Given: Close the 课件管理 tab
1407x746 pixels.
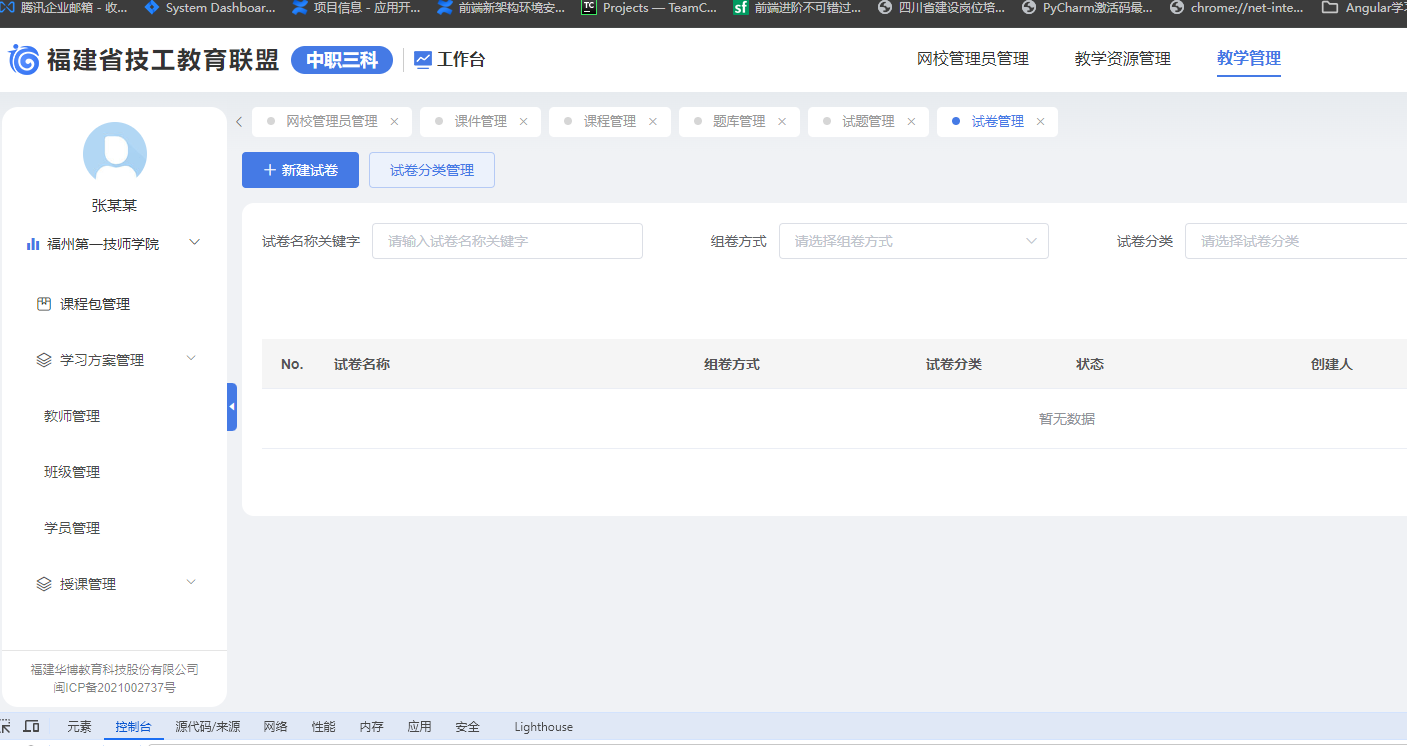Looking at the screenshot, I should click(523, 122).
